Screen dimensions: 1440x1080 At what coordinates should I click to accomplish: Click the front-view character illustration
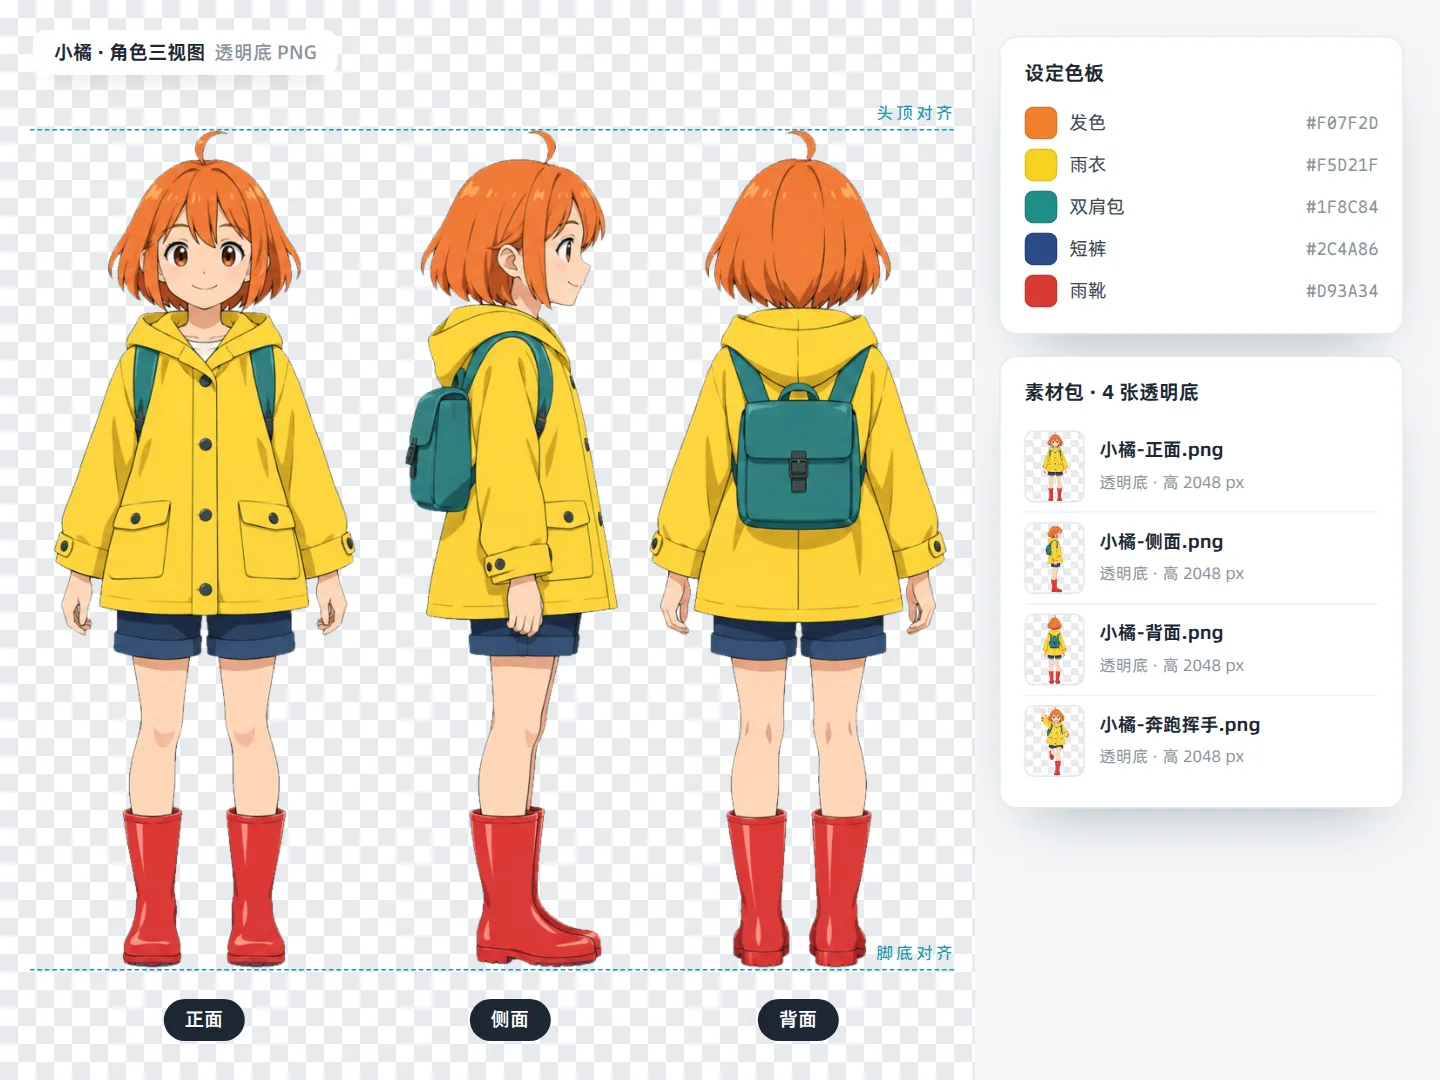click(204, 549)
